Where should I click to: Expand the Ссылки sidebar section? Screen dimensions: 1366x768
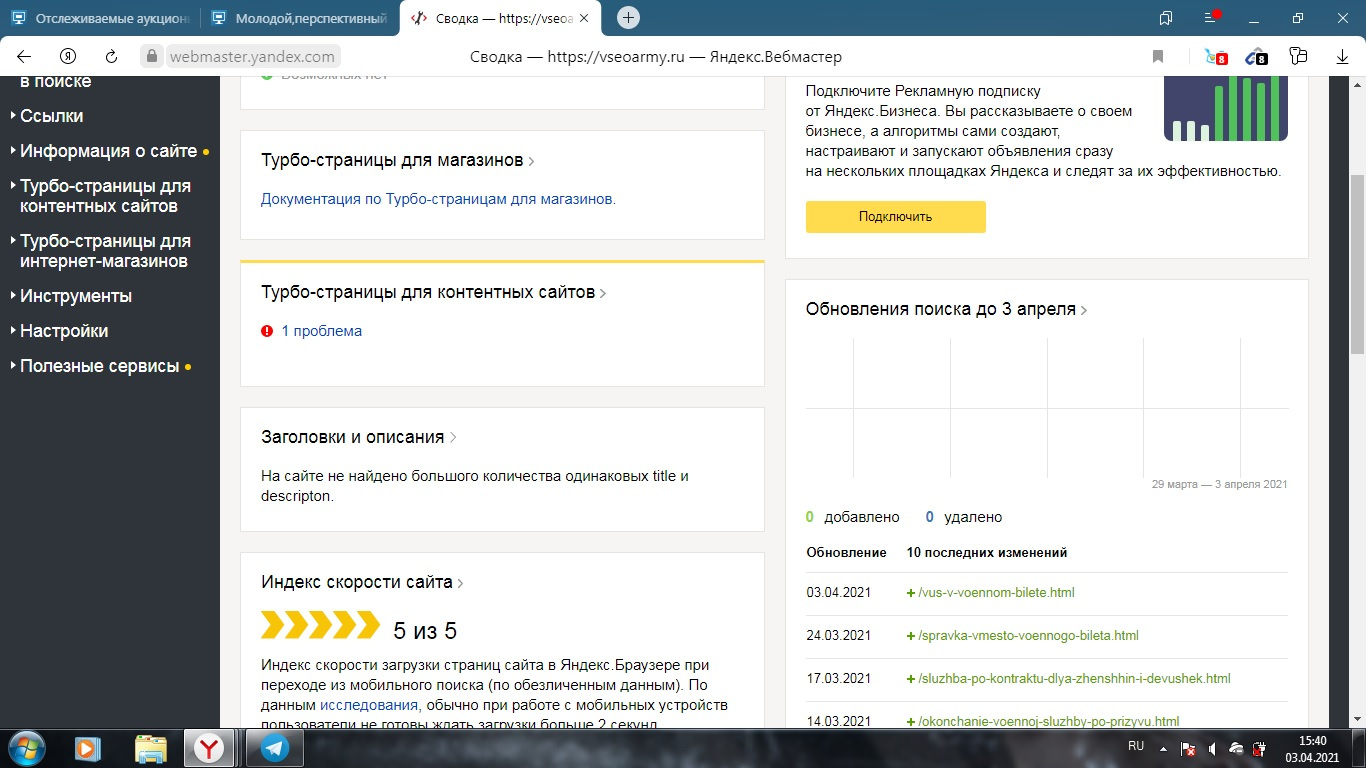pyautogui.click(x=51, y=116)
